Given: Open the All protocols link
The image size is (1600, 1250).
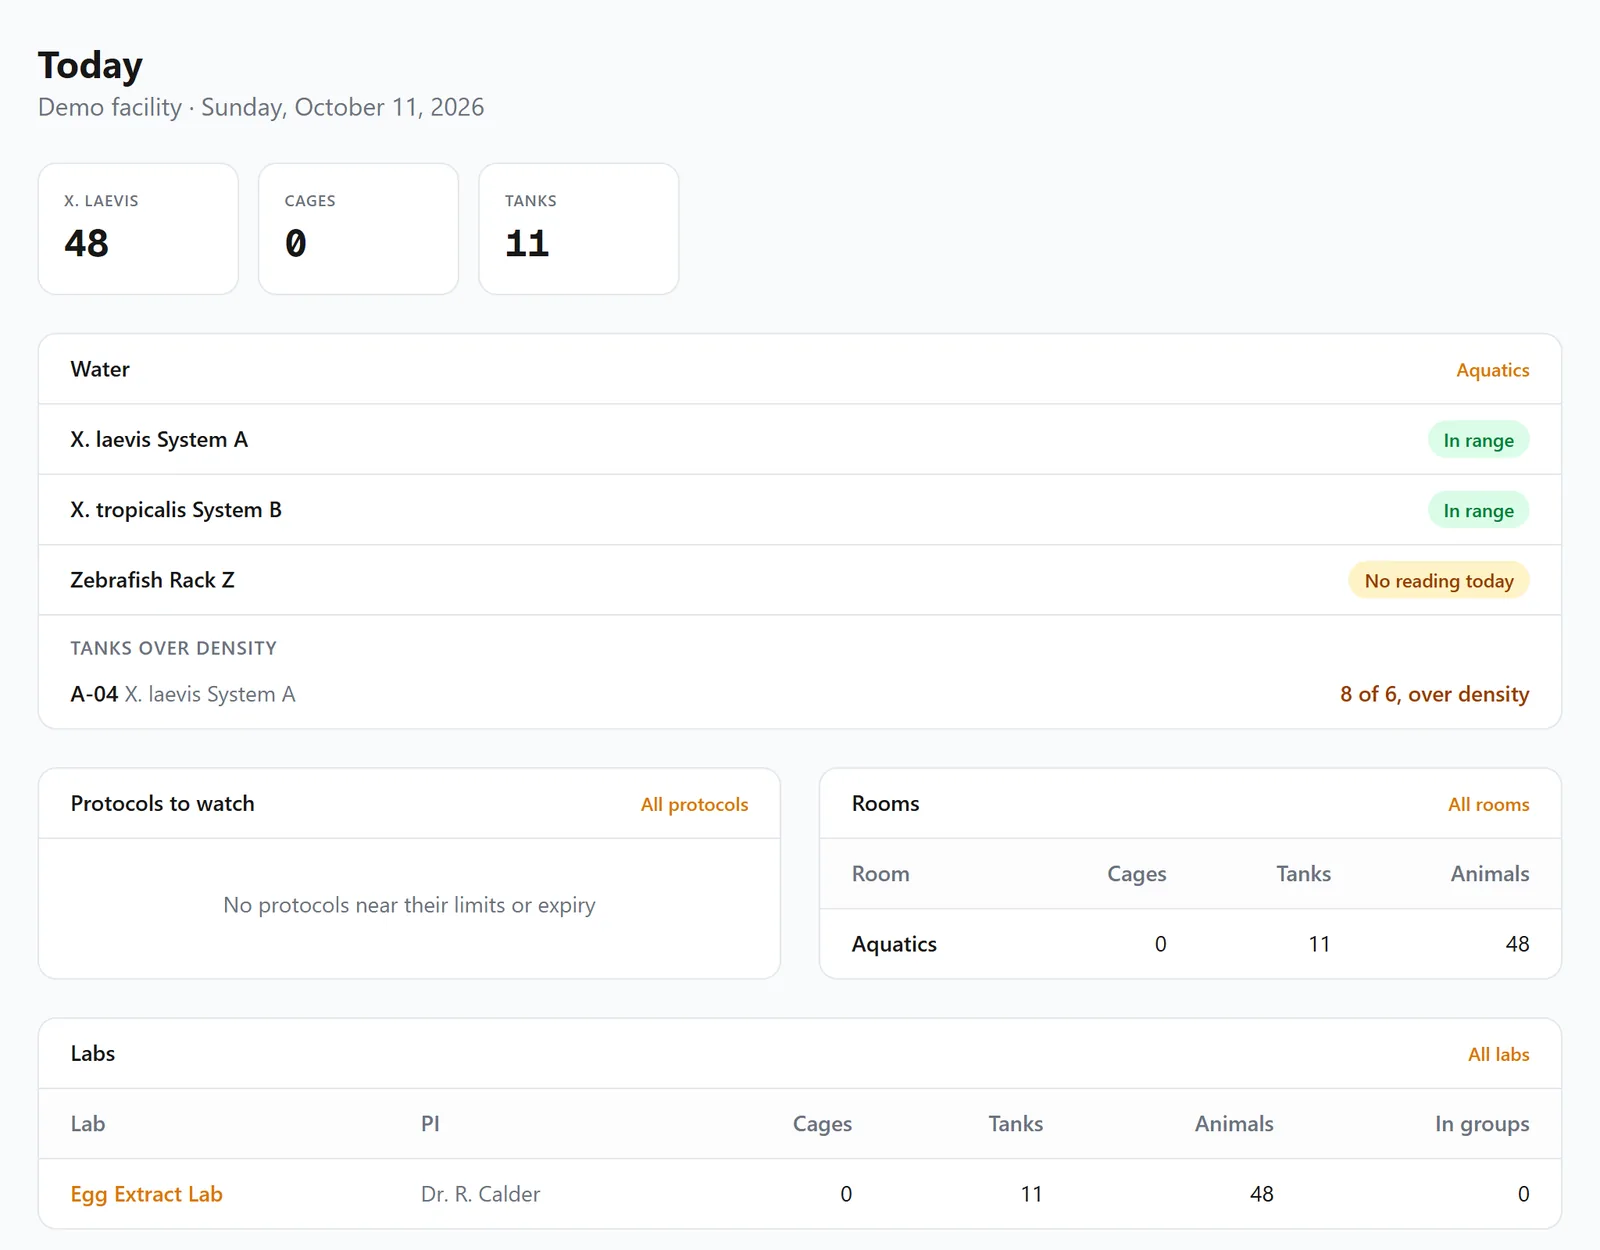Looking at the screenshot, I should [x=694, y=804].
